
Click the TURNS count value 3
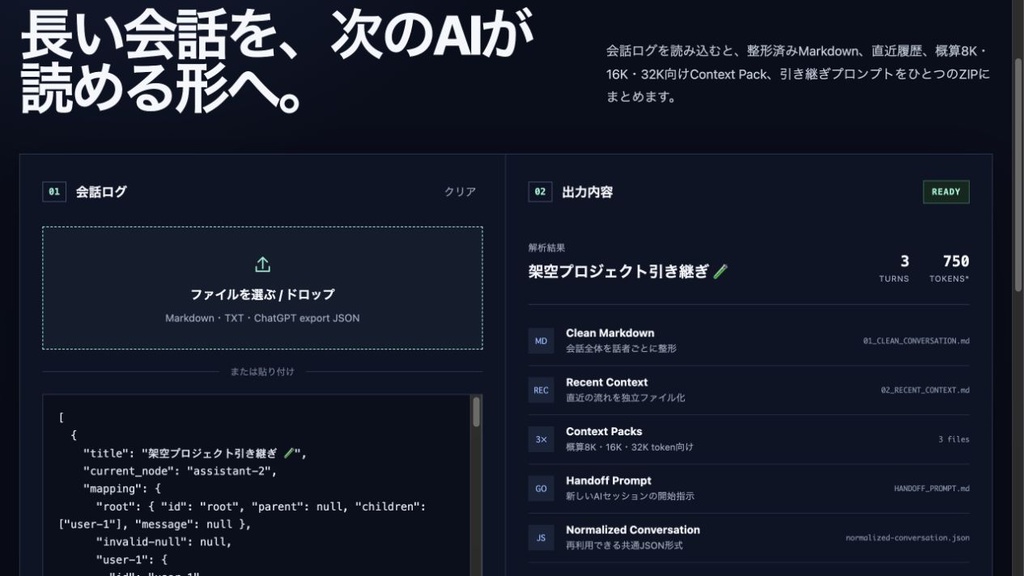pos(904,261)
